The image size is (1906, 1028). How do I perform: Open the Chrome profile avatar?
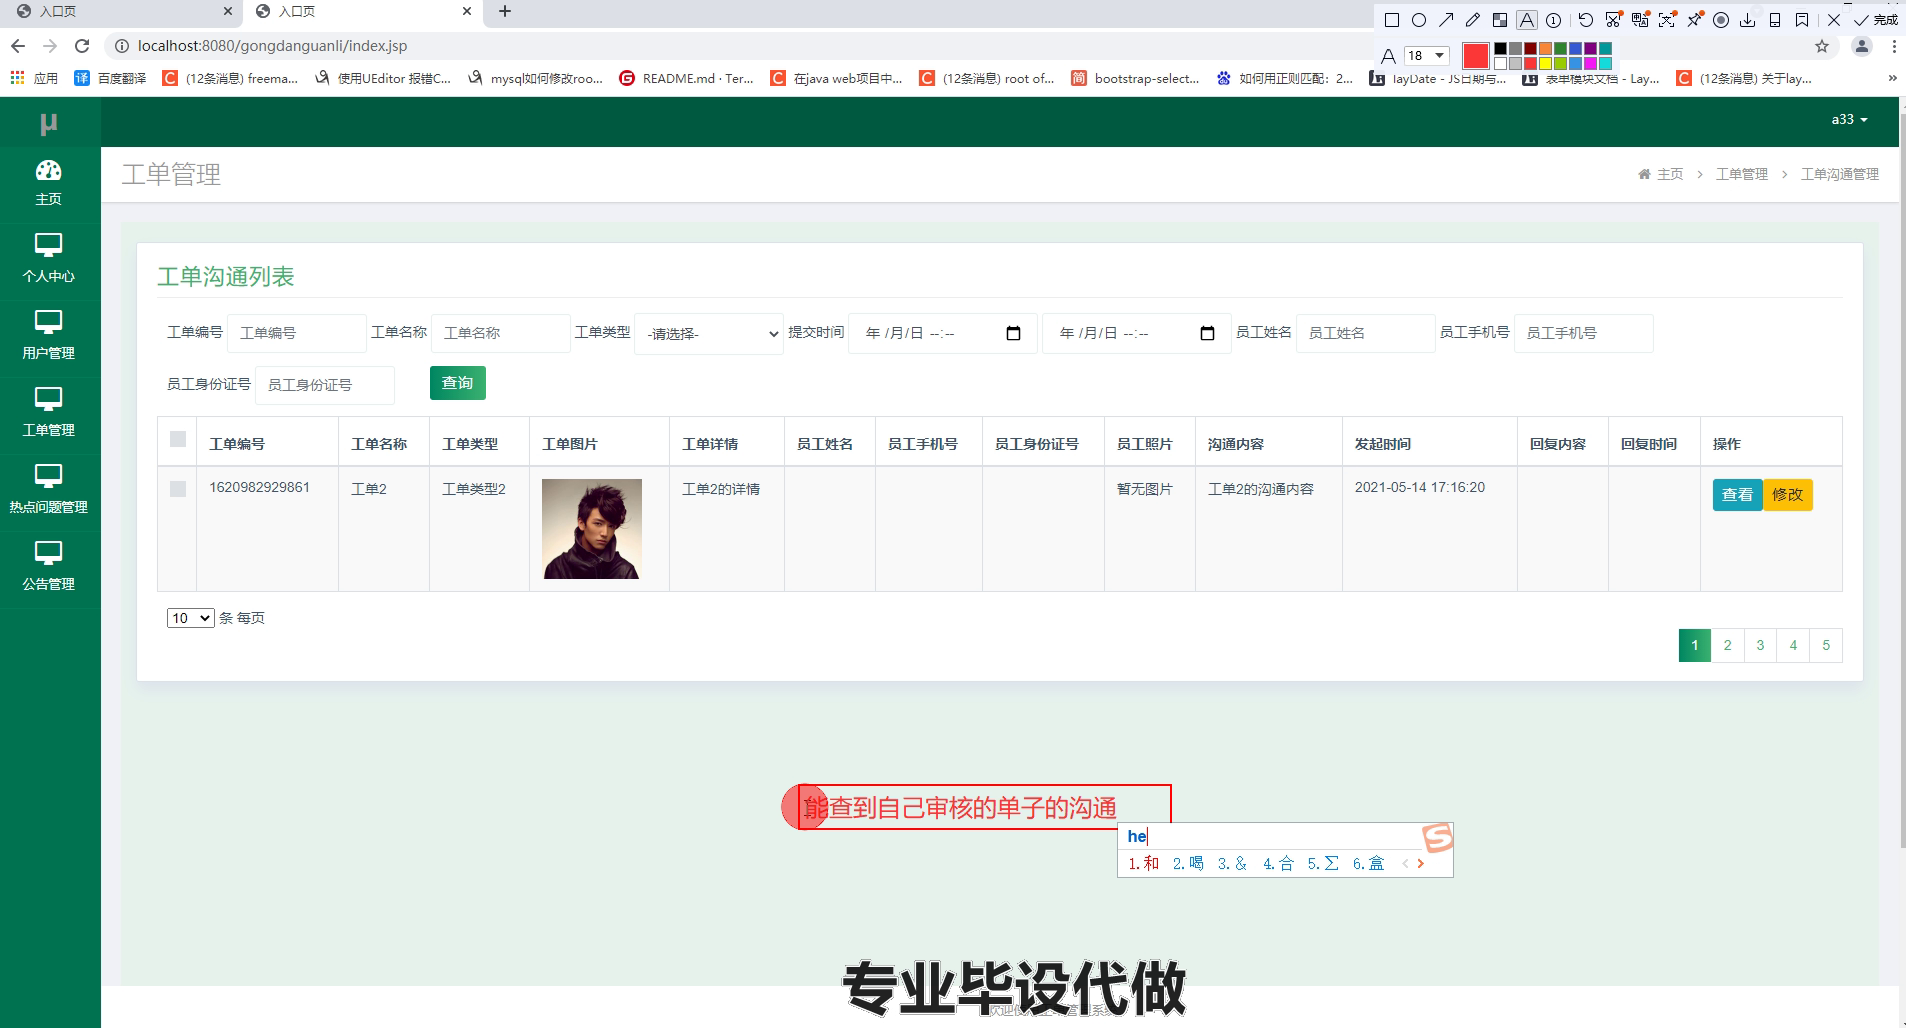pyautogui.click(x=1862, y=46)
